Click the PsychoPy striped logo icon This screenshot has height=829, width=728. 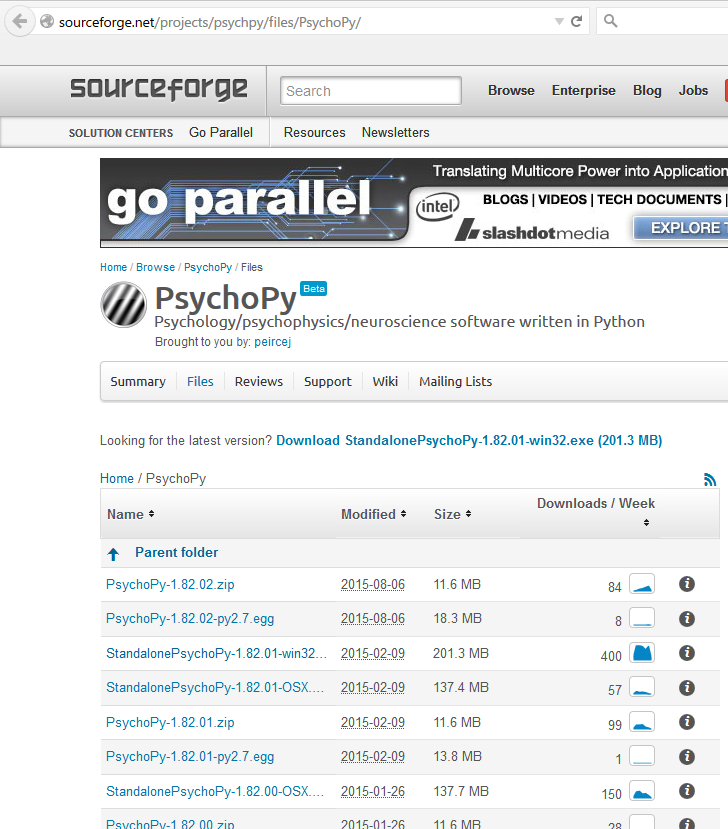tap(123, 305)
